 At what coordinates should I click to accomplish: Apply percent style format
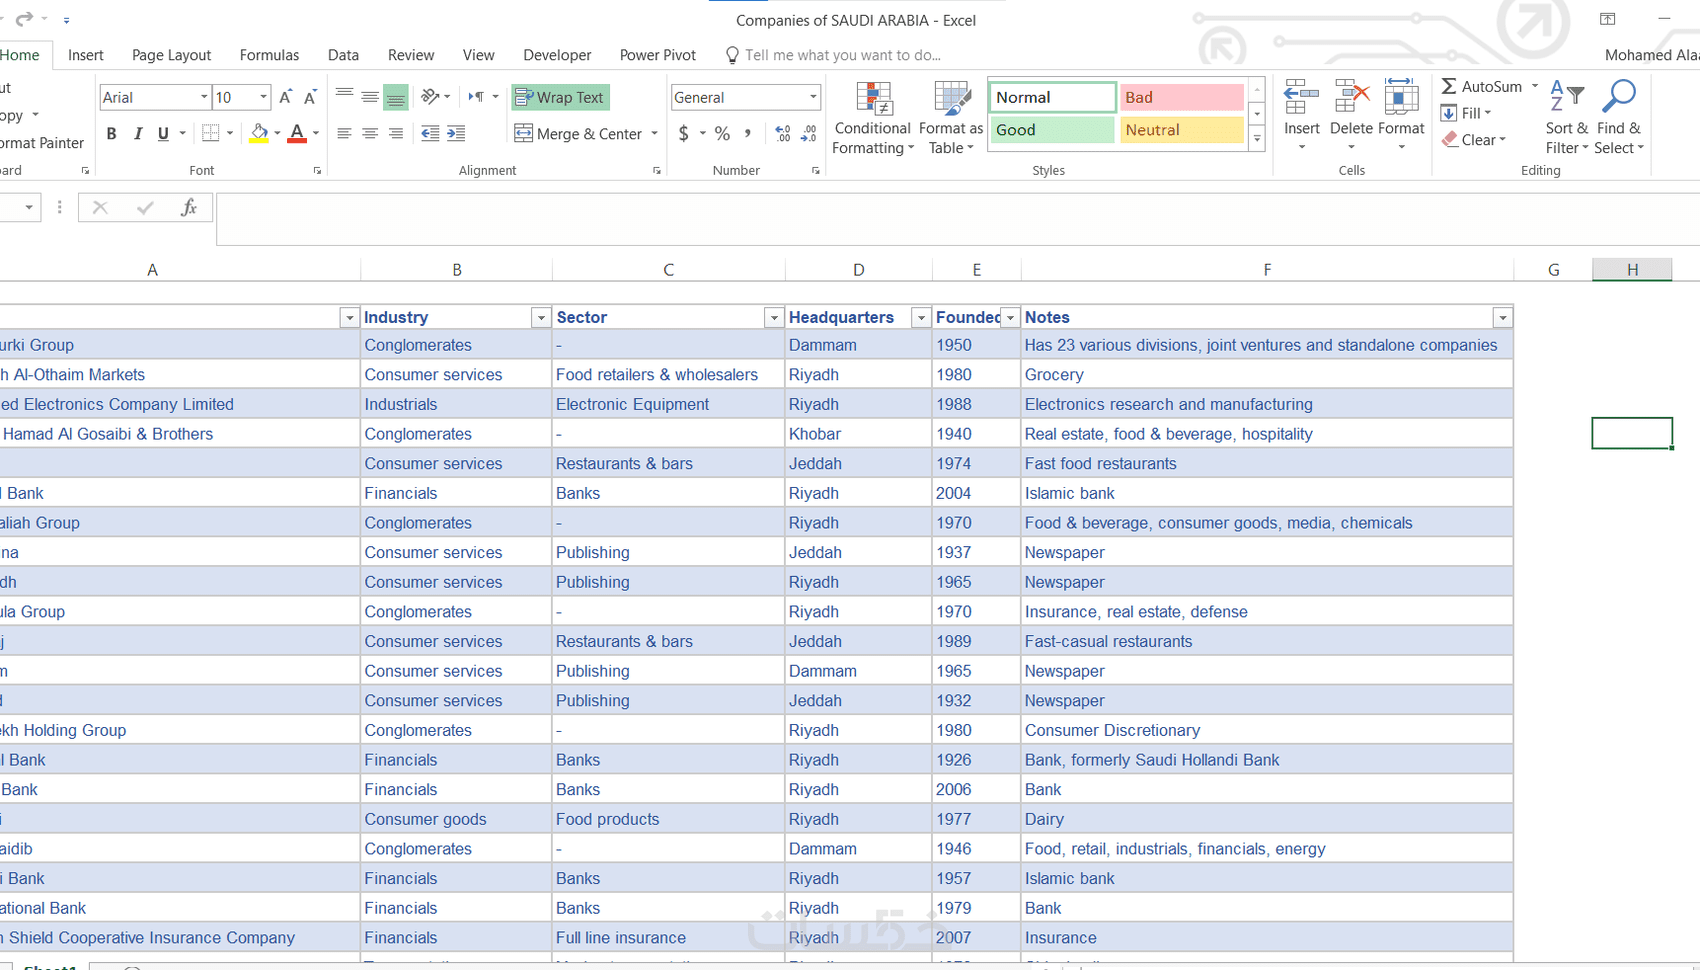click(722, 133)
